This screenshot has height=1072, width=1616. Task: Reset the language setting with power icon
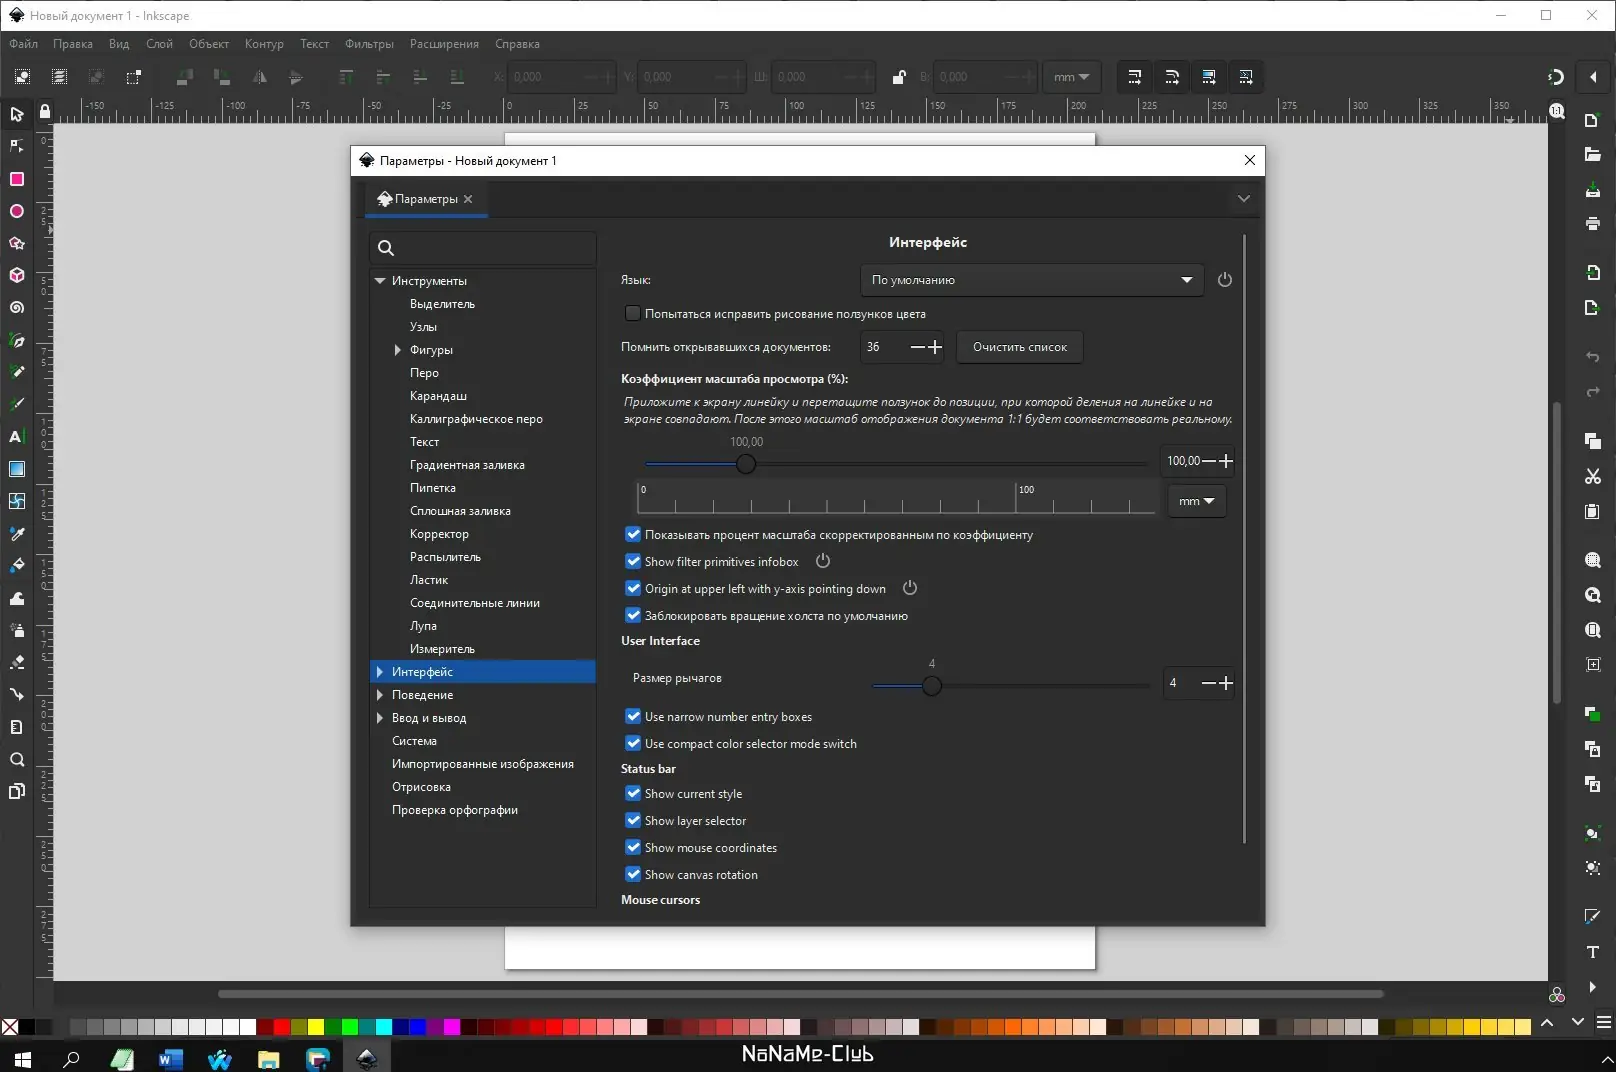tap(1225, 280)
